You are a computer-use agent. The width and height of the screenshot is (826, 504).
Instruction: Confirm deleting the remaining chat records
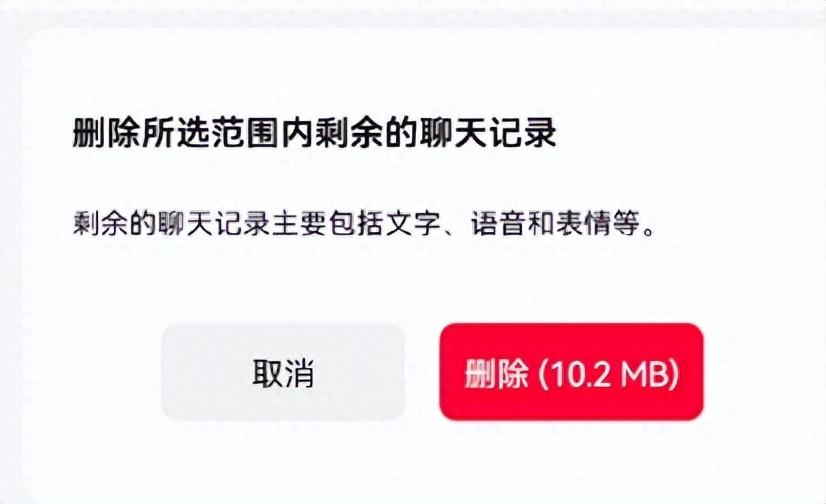pos(572,372)
